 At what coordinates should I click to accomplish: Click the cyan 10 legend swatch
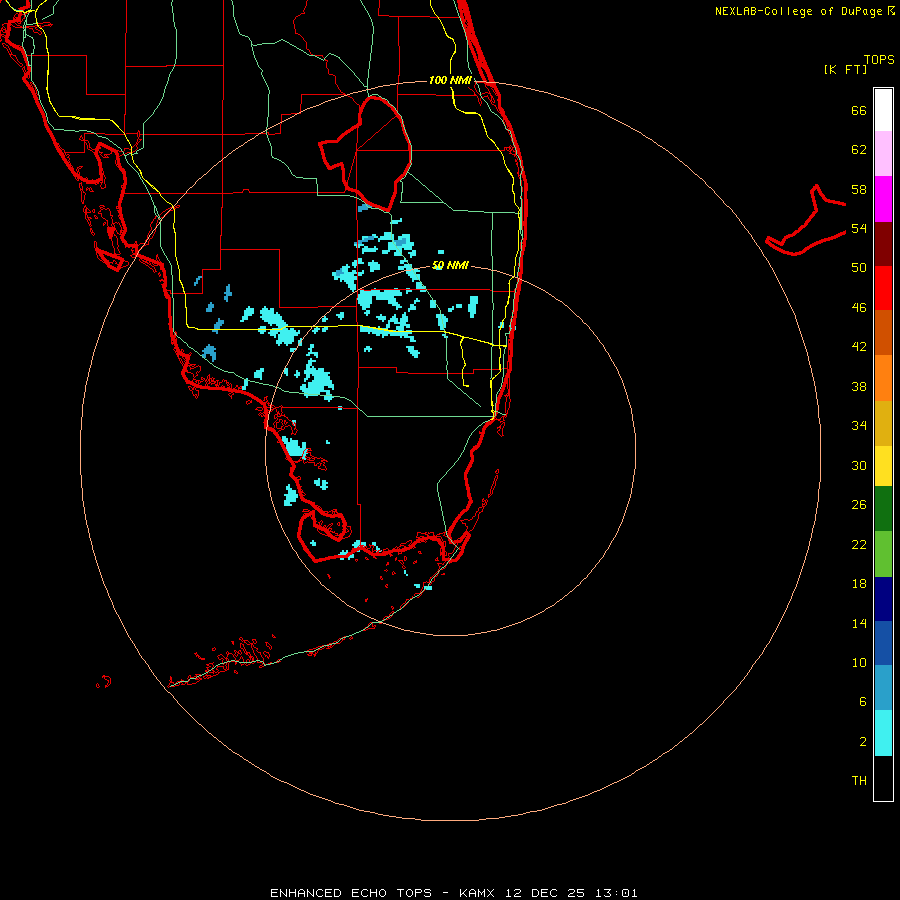(883, 733)
